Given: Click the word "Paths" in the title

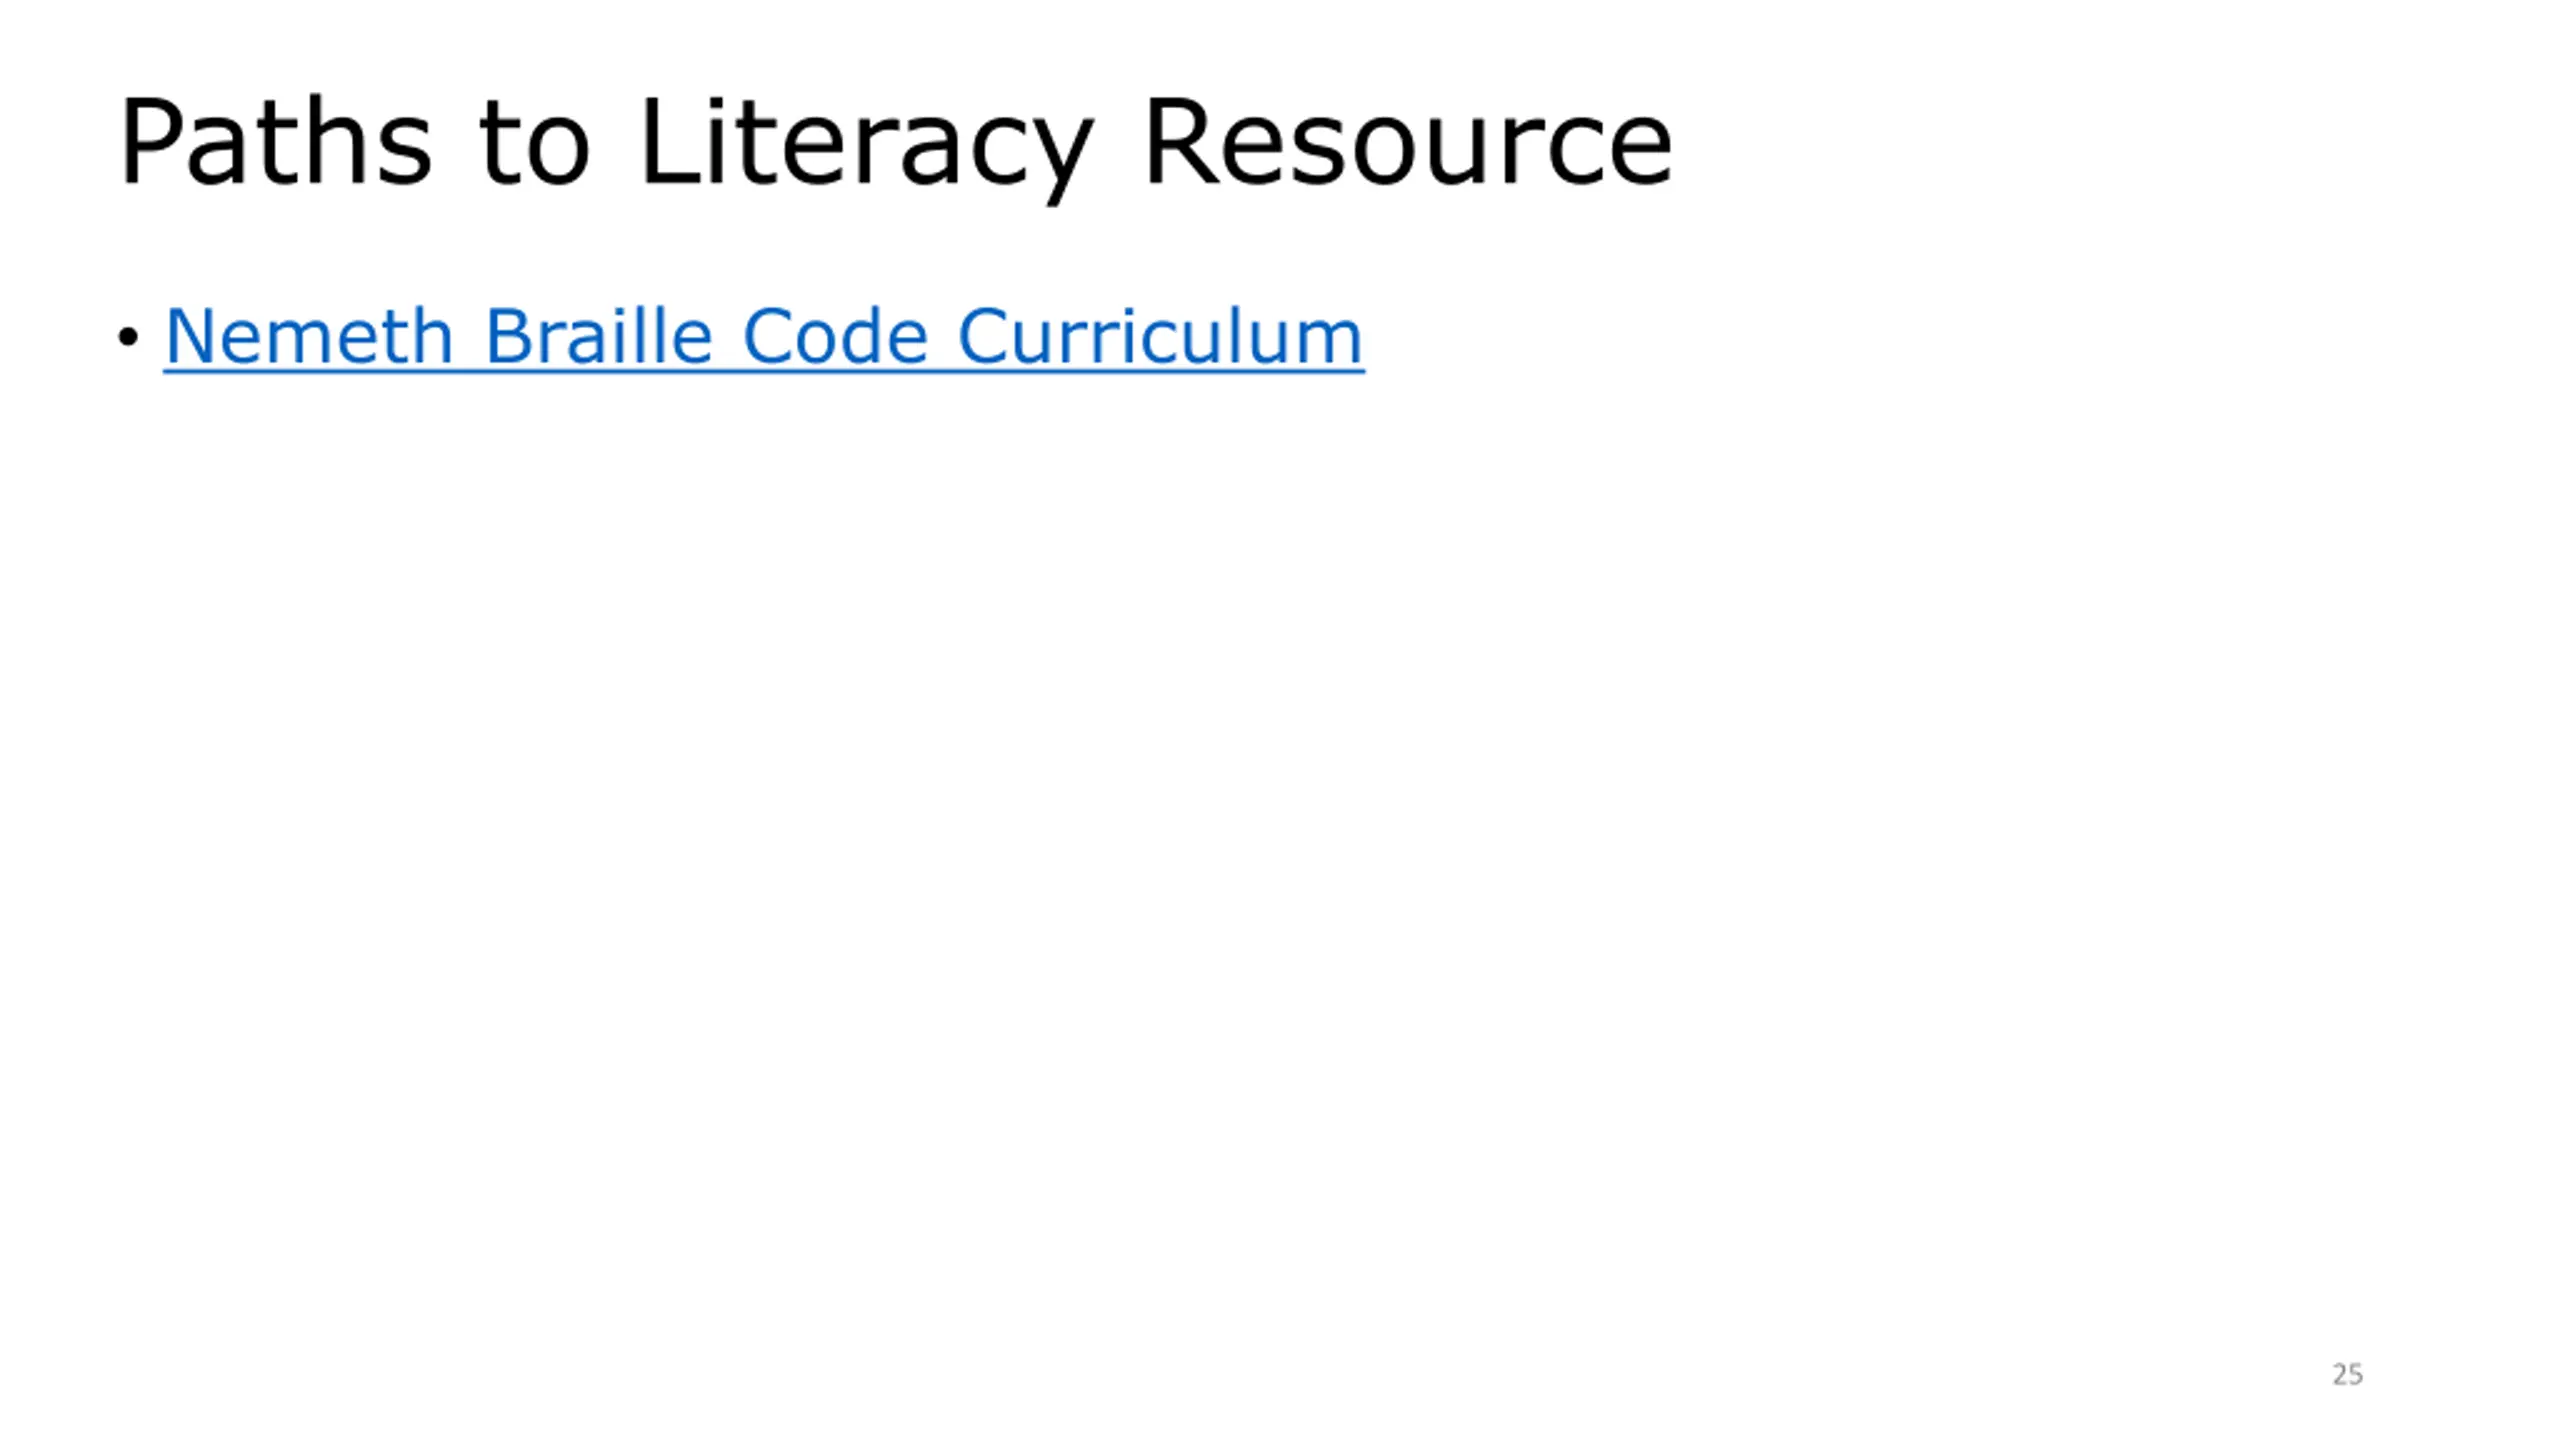Looking at the screenshot, I should click(x=276, y=142).
